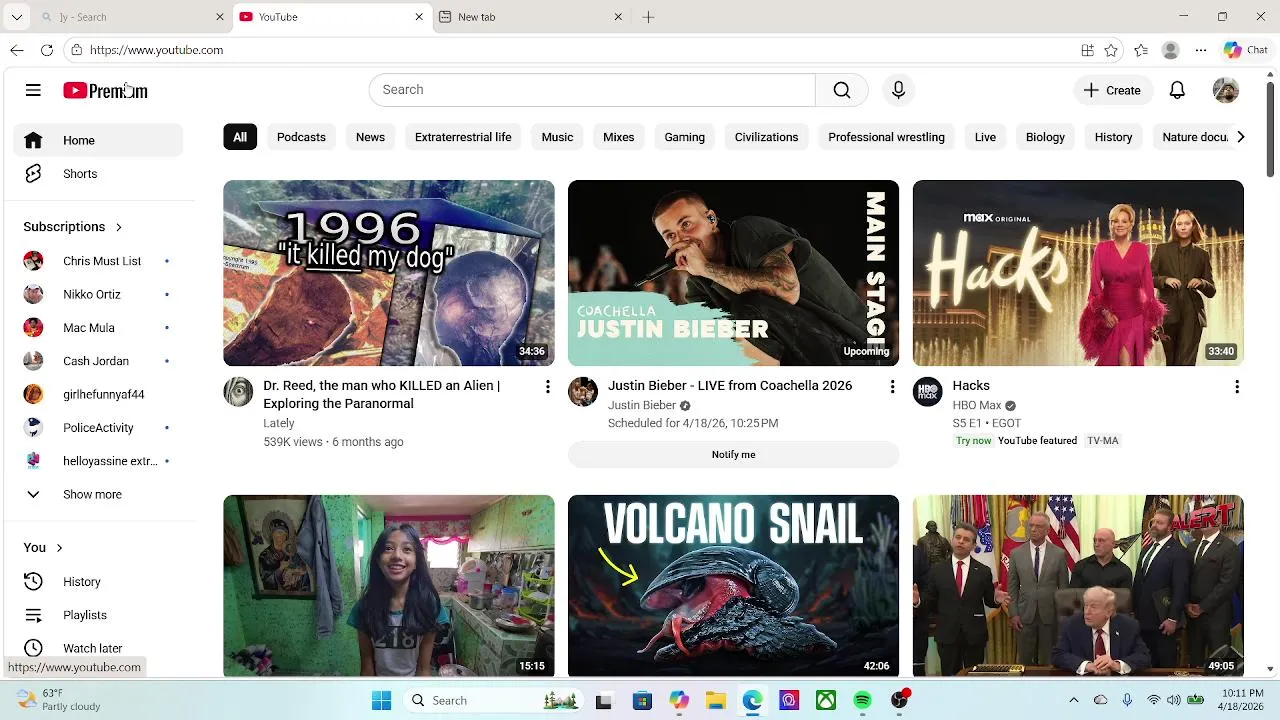
Task: Click the Create button
Action: coord(1112,90)
